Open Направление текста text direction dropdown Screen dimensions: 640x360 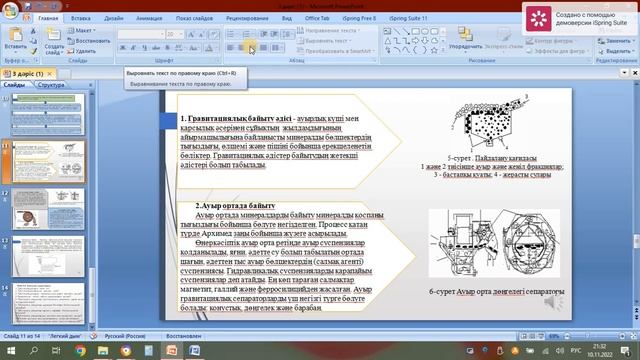[329, 30]
